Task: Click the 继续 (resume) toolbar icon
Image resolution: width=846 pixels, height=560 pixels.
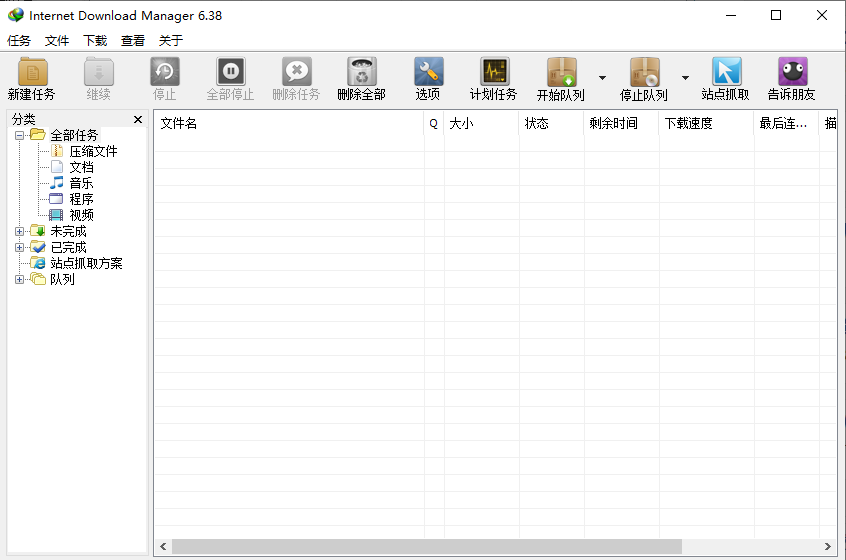Action: (x=99, y=72)
